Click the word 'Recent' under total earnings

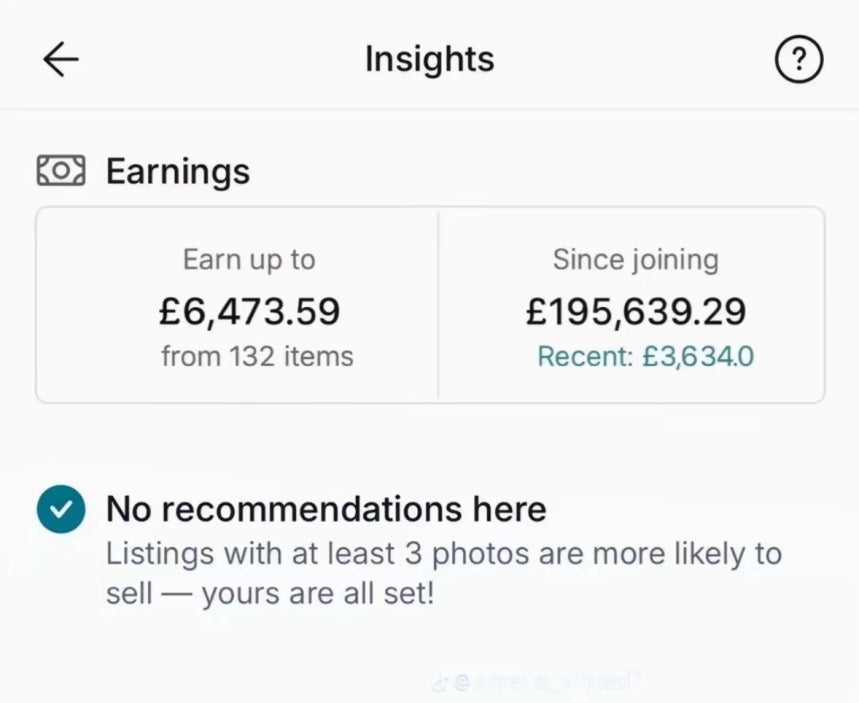(582, 356)
